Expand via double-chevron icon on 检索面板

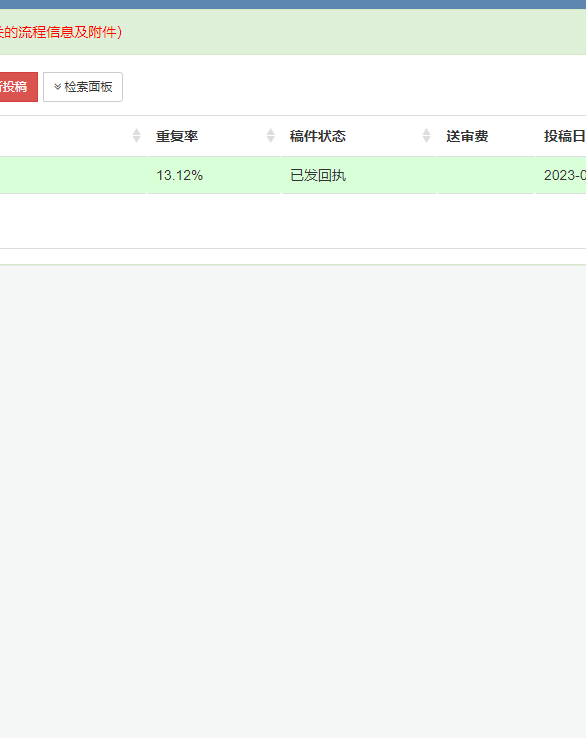coord(57,87)
